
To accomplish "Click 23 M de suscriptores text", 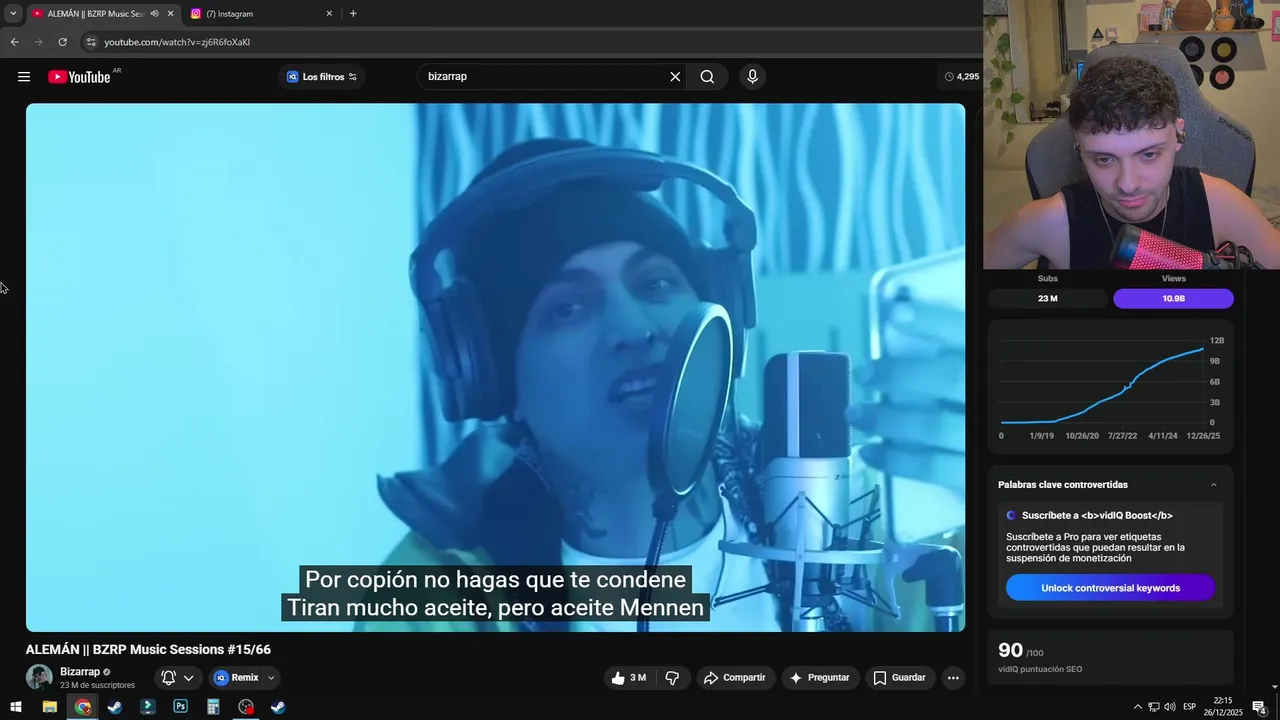I will 97,686.
